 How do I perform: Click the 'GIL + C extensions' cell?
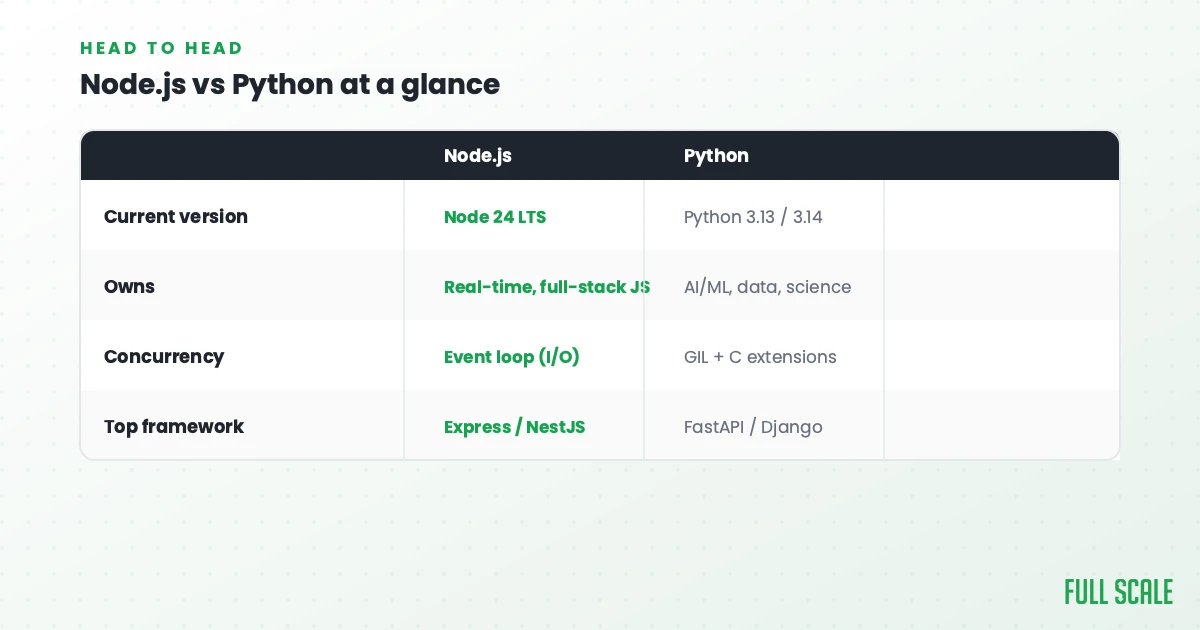[x=760, y=356]
